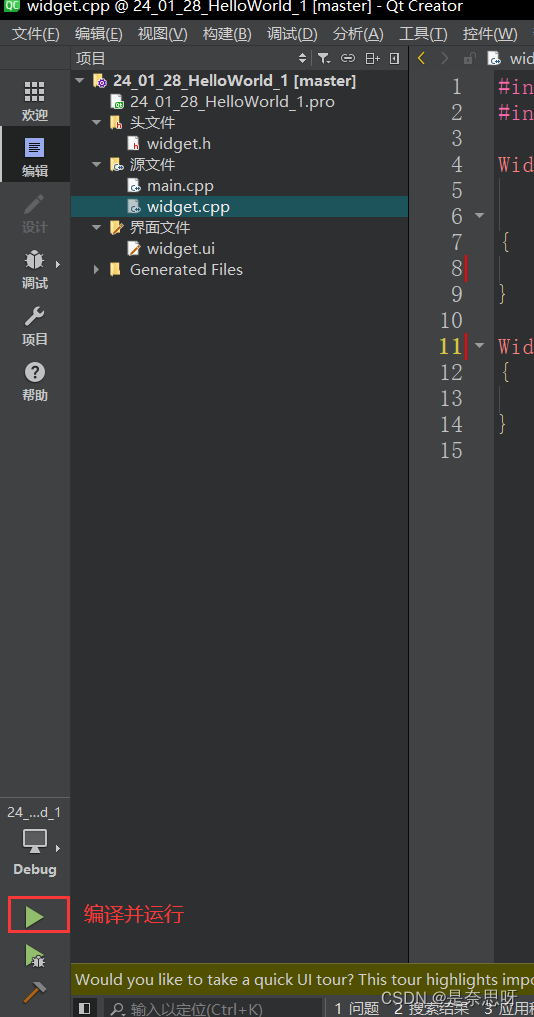Start debugging with the play-bug icon
The image size is (534, 1017).
(x=34, y=956)
